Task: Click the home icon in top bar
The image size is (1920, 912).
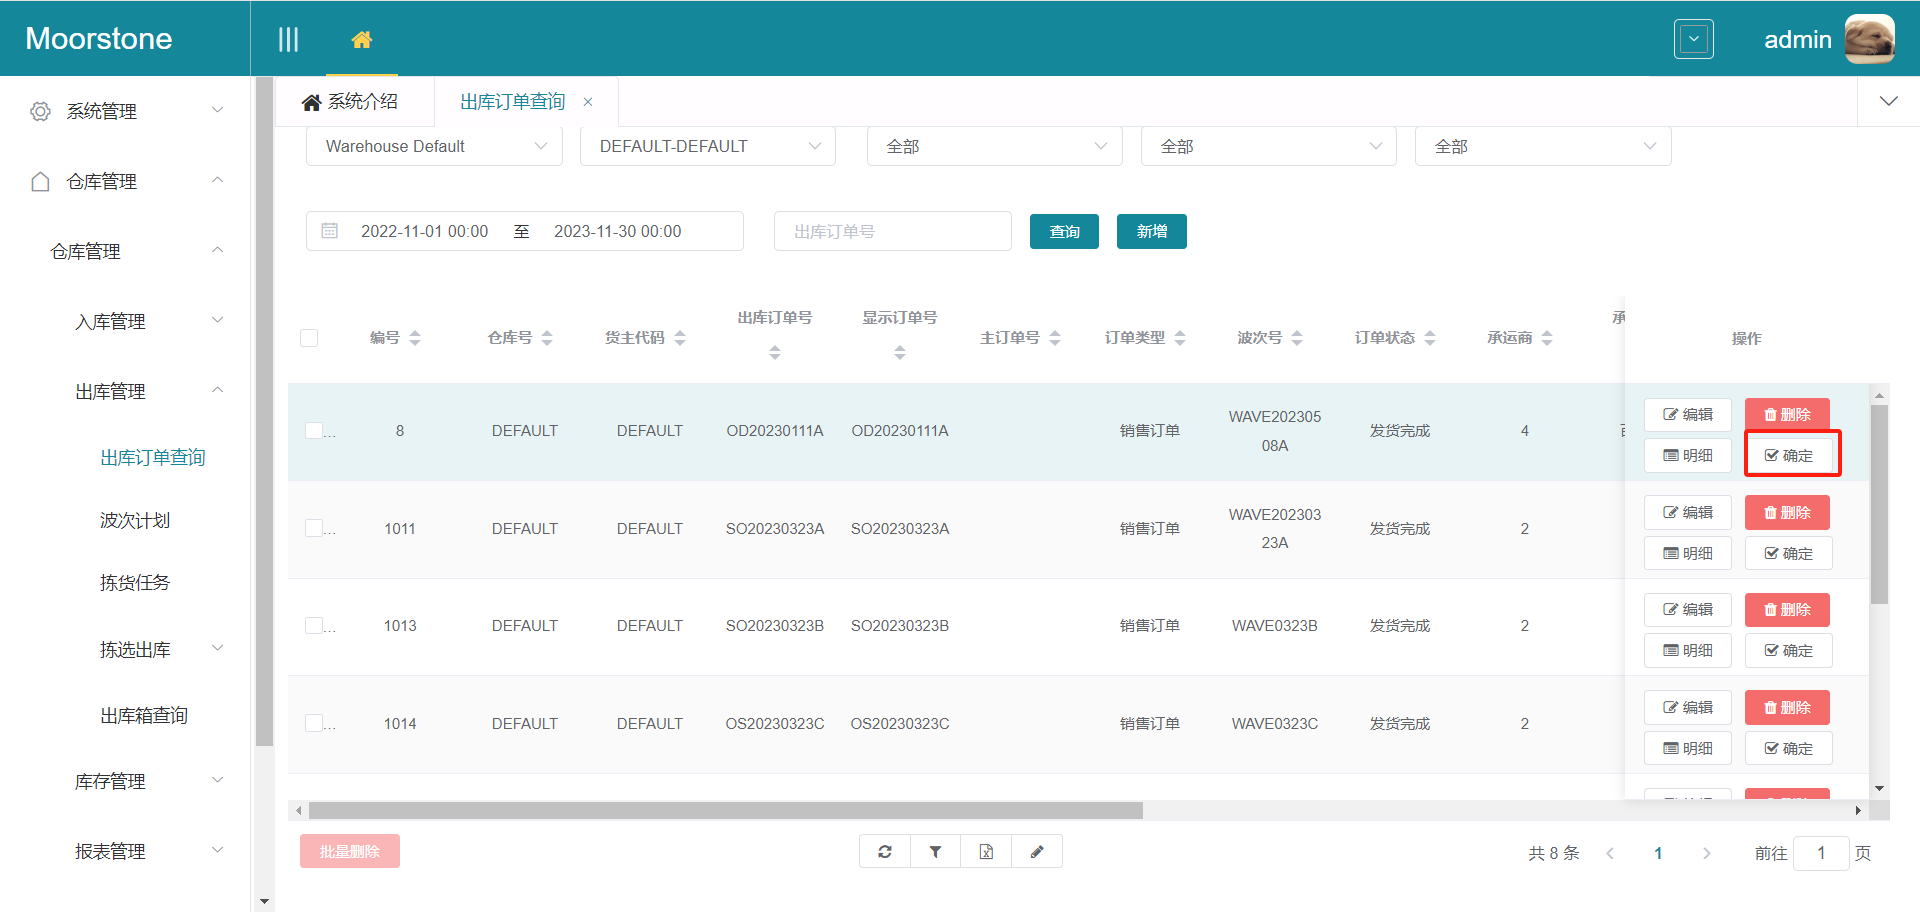Action: coord(361,40)
